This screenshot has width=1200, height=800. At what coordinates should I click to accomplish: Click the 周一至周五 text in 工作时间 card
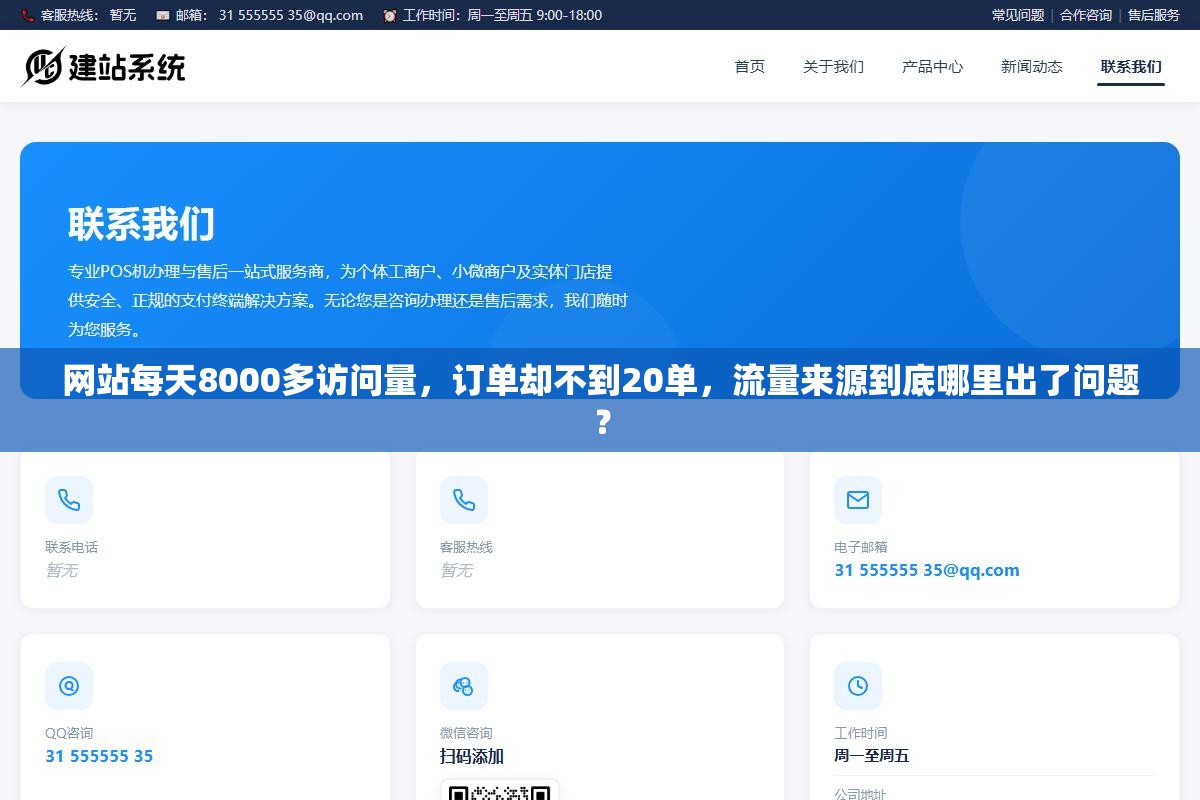click(872, 756)
